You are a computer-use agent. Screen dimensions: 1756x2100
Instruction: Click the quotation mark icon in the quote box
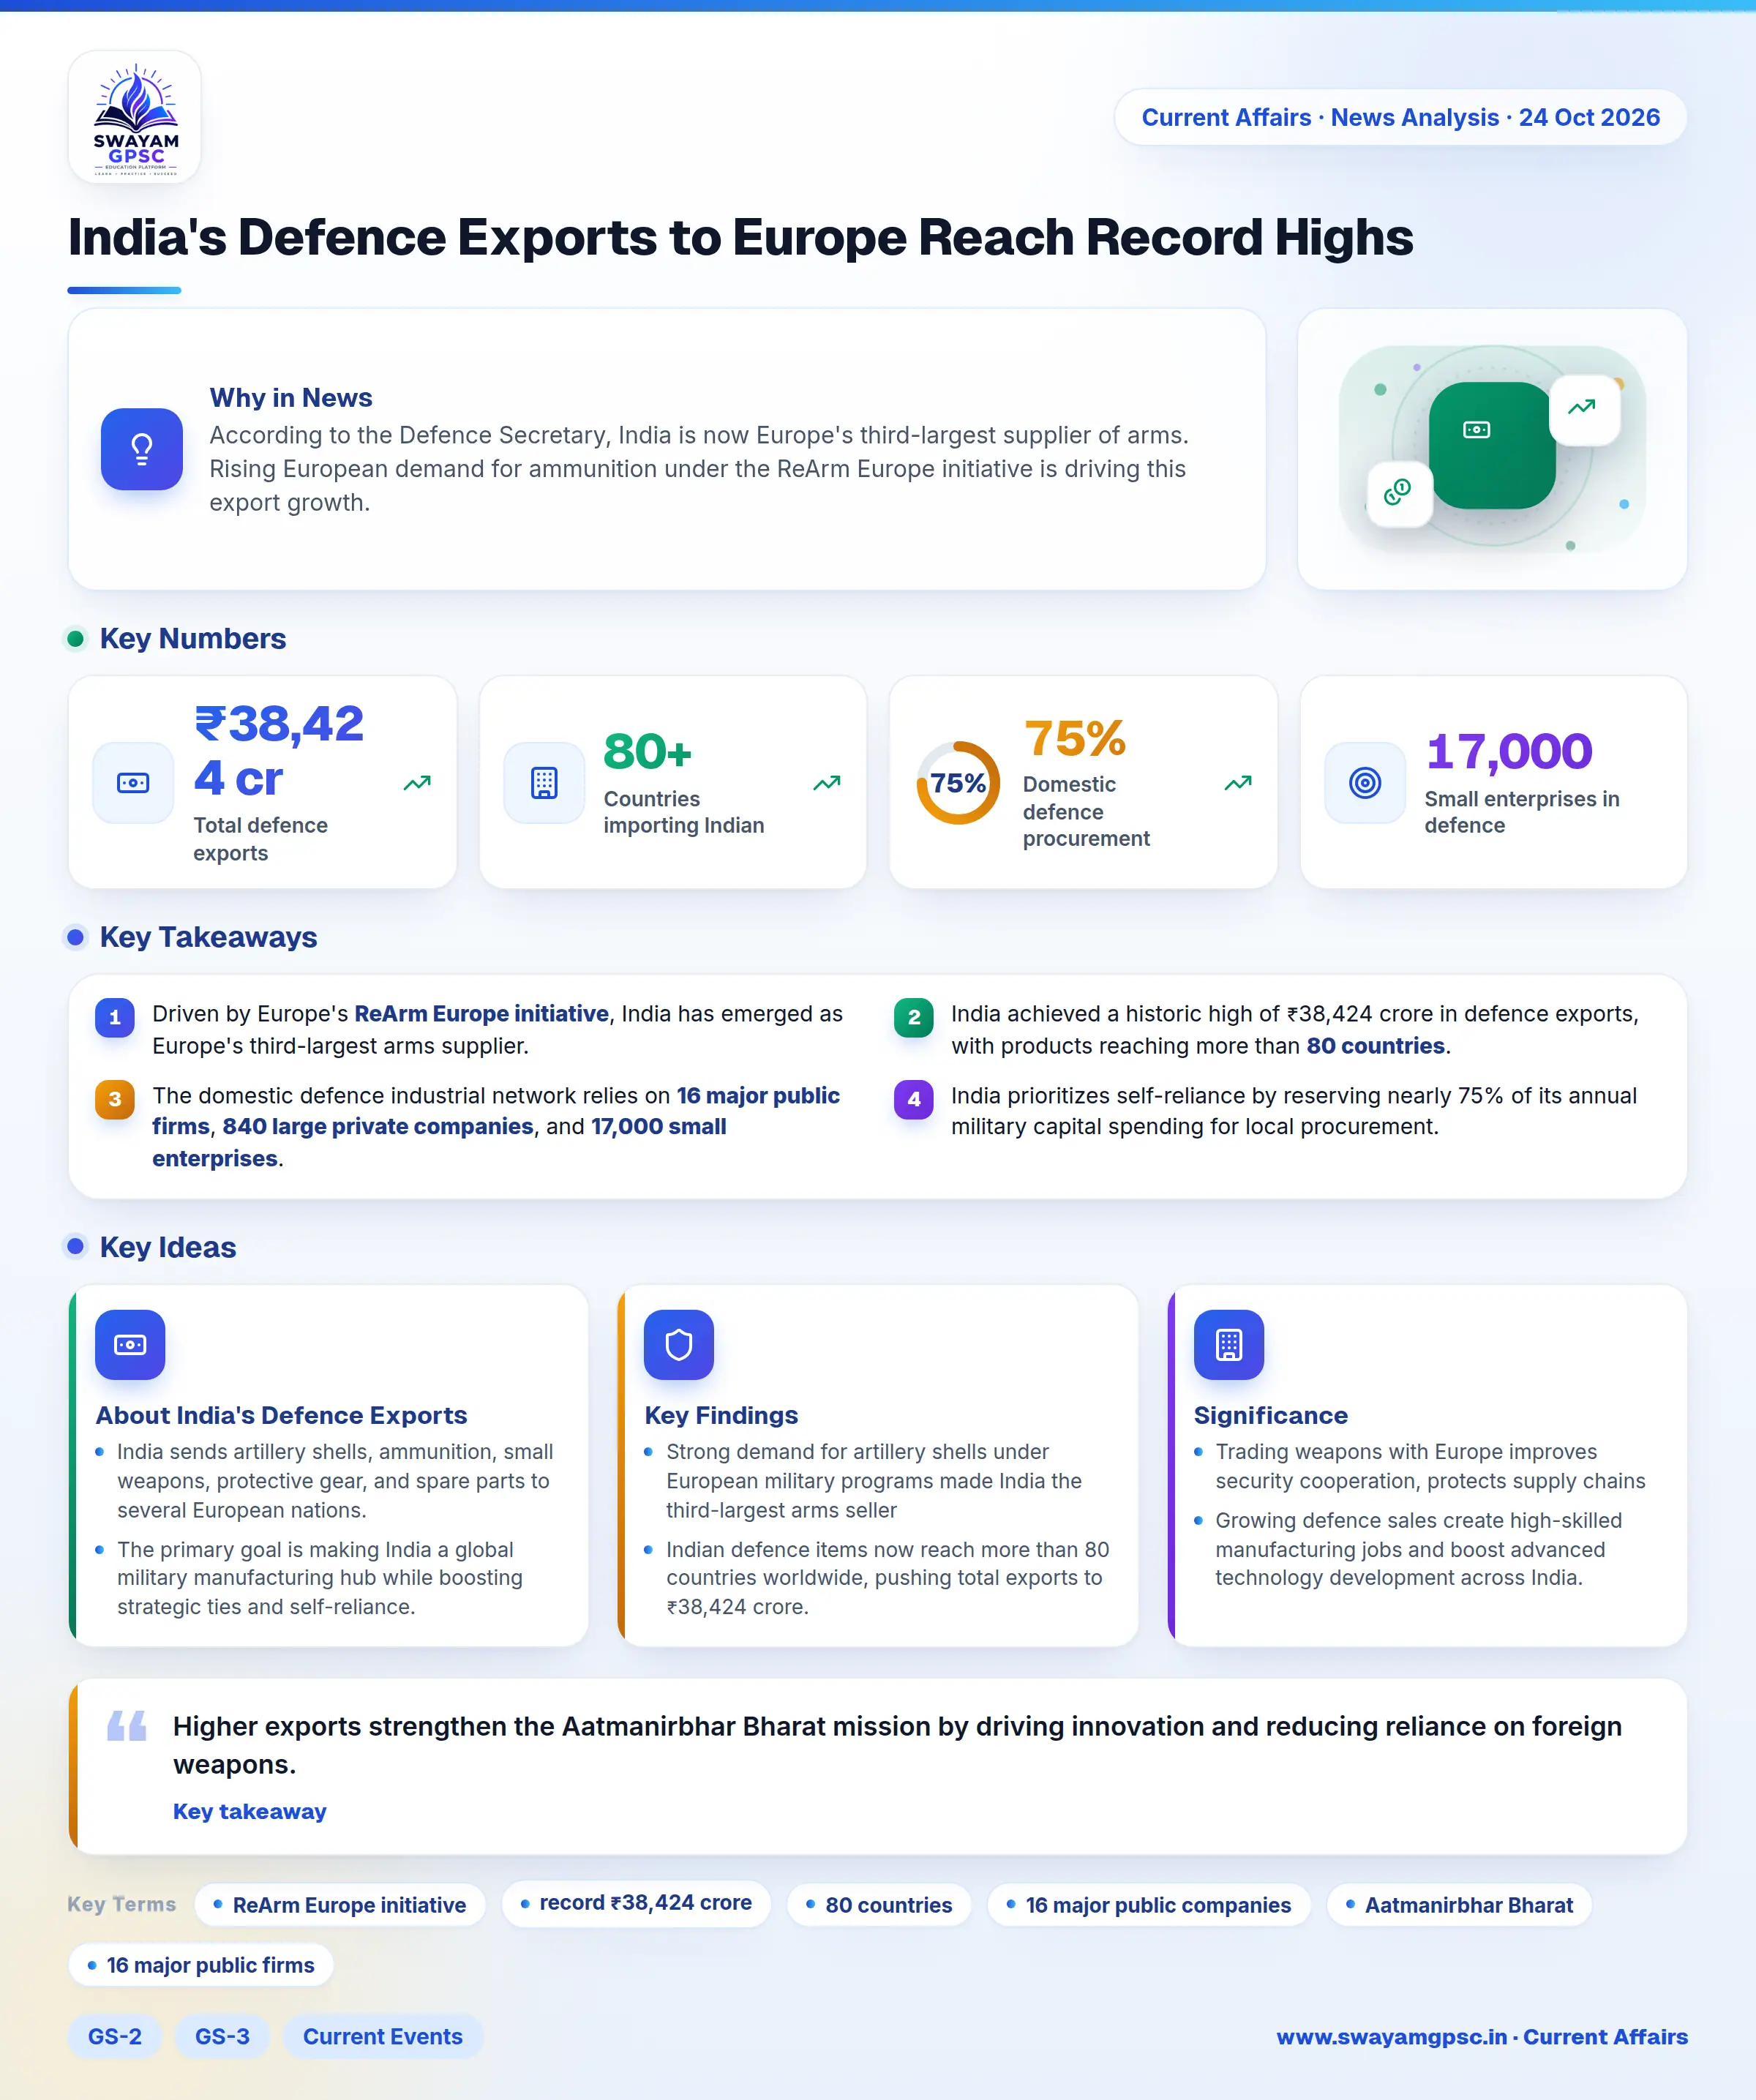click(x=127, y=1726)
